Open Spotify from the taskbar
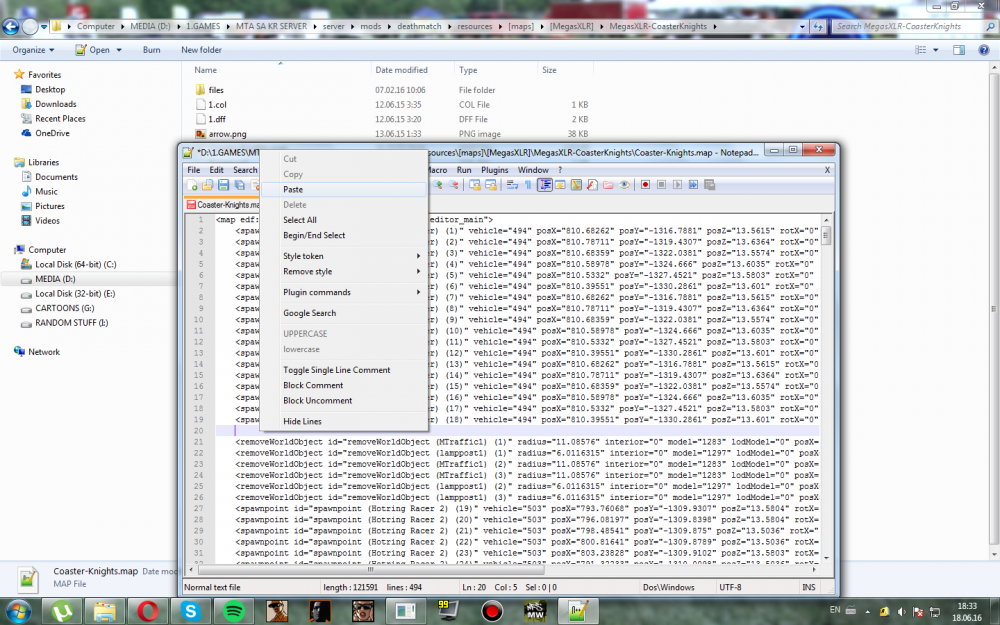Screen dimensions: 1000x625 point(233,608)
